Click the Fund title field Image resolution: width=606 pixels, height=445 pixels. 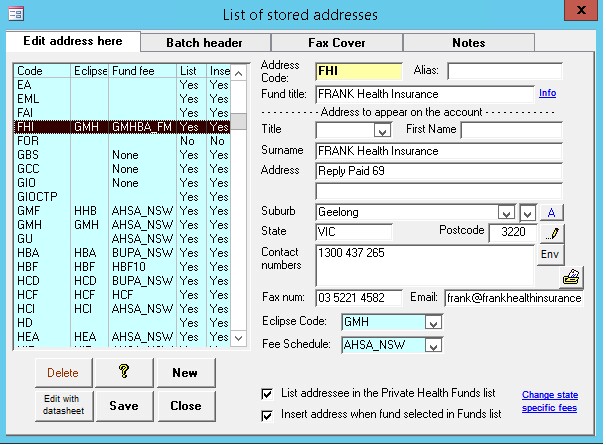click(425, 94)
